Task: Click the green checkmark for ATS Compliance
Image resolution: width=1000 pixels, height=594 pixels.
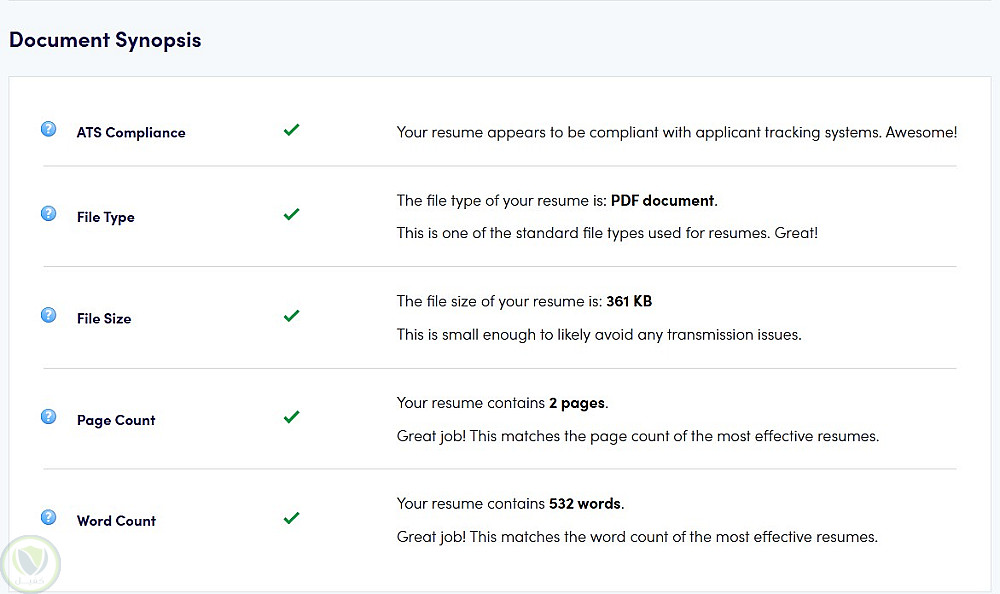Action: tap(291, 130)
